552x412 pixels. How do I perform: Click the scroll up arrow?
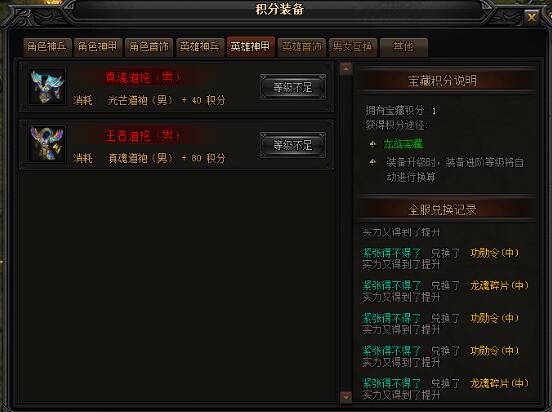[346, 69]
